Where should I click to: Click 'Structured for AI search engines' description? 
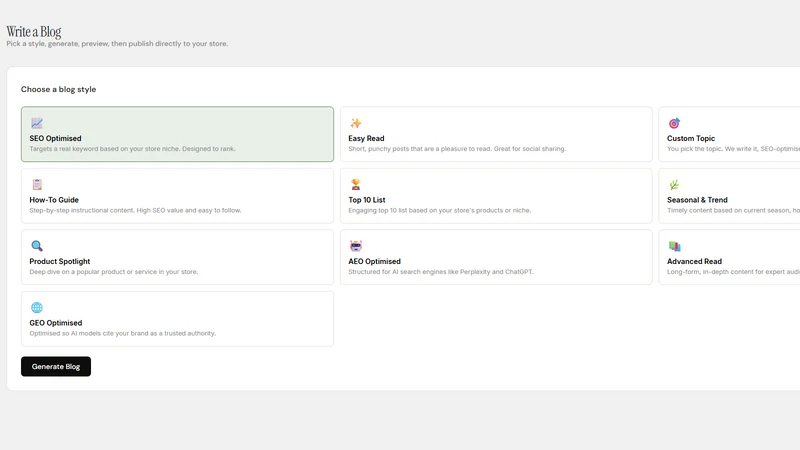[x=441, y=272]
